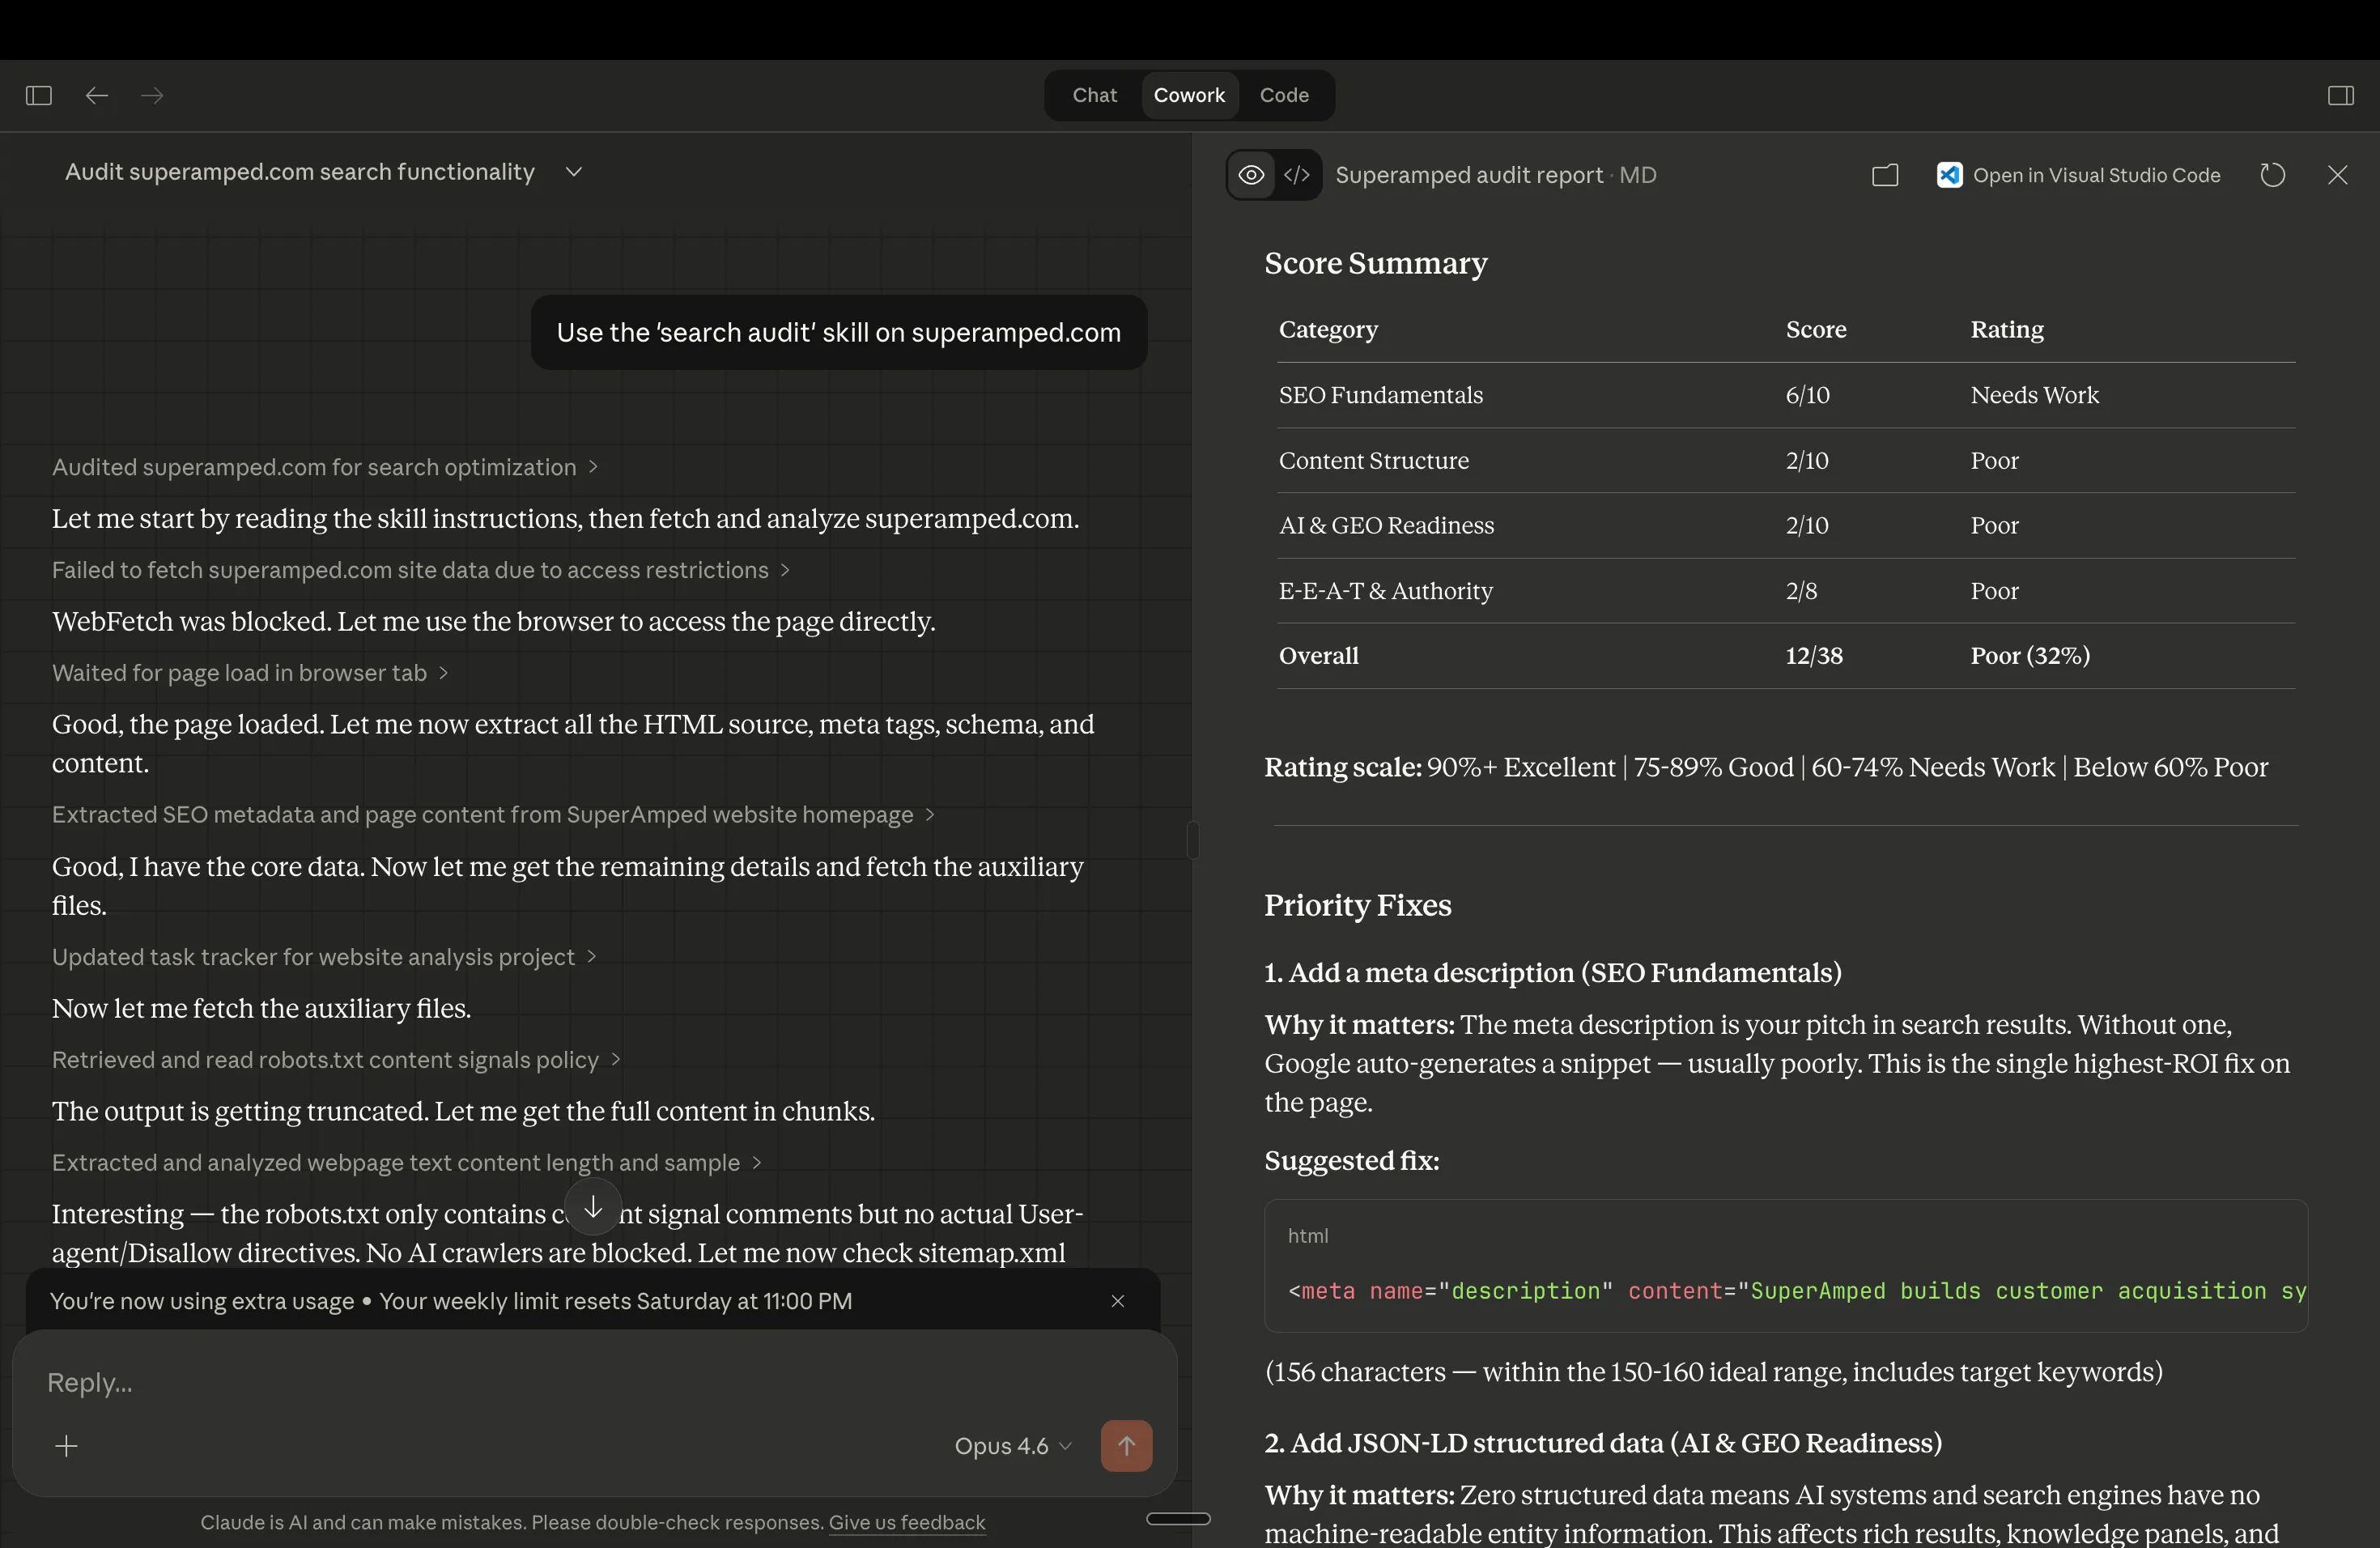Switch to the Chat tab
This screenshot has width=2380, height=1548.
[1094, 95]
